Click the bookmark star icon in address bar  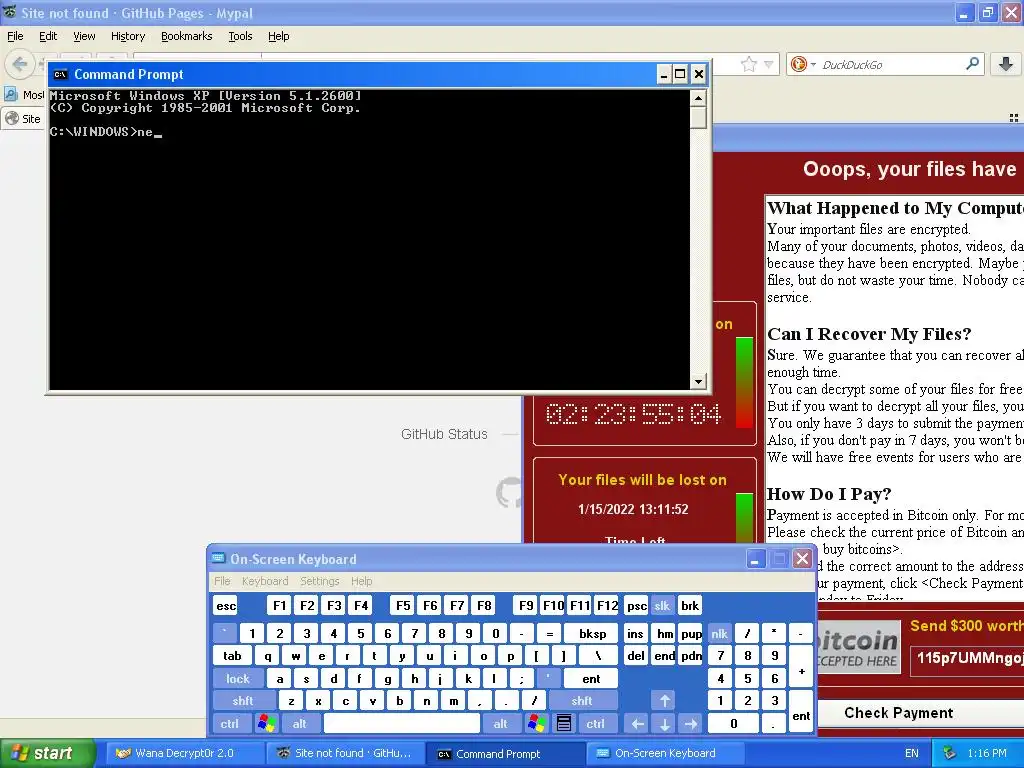click(748, 64)
